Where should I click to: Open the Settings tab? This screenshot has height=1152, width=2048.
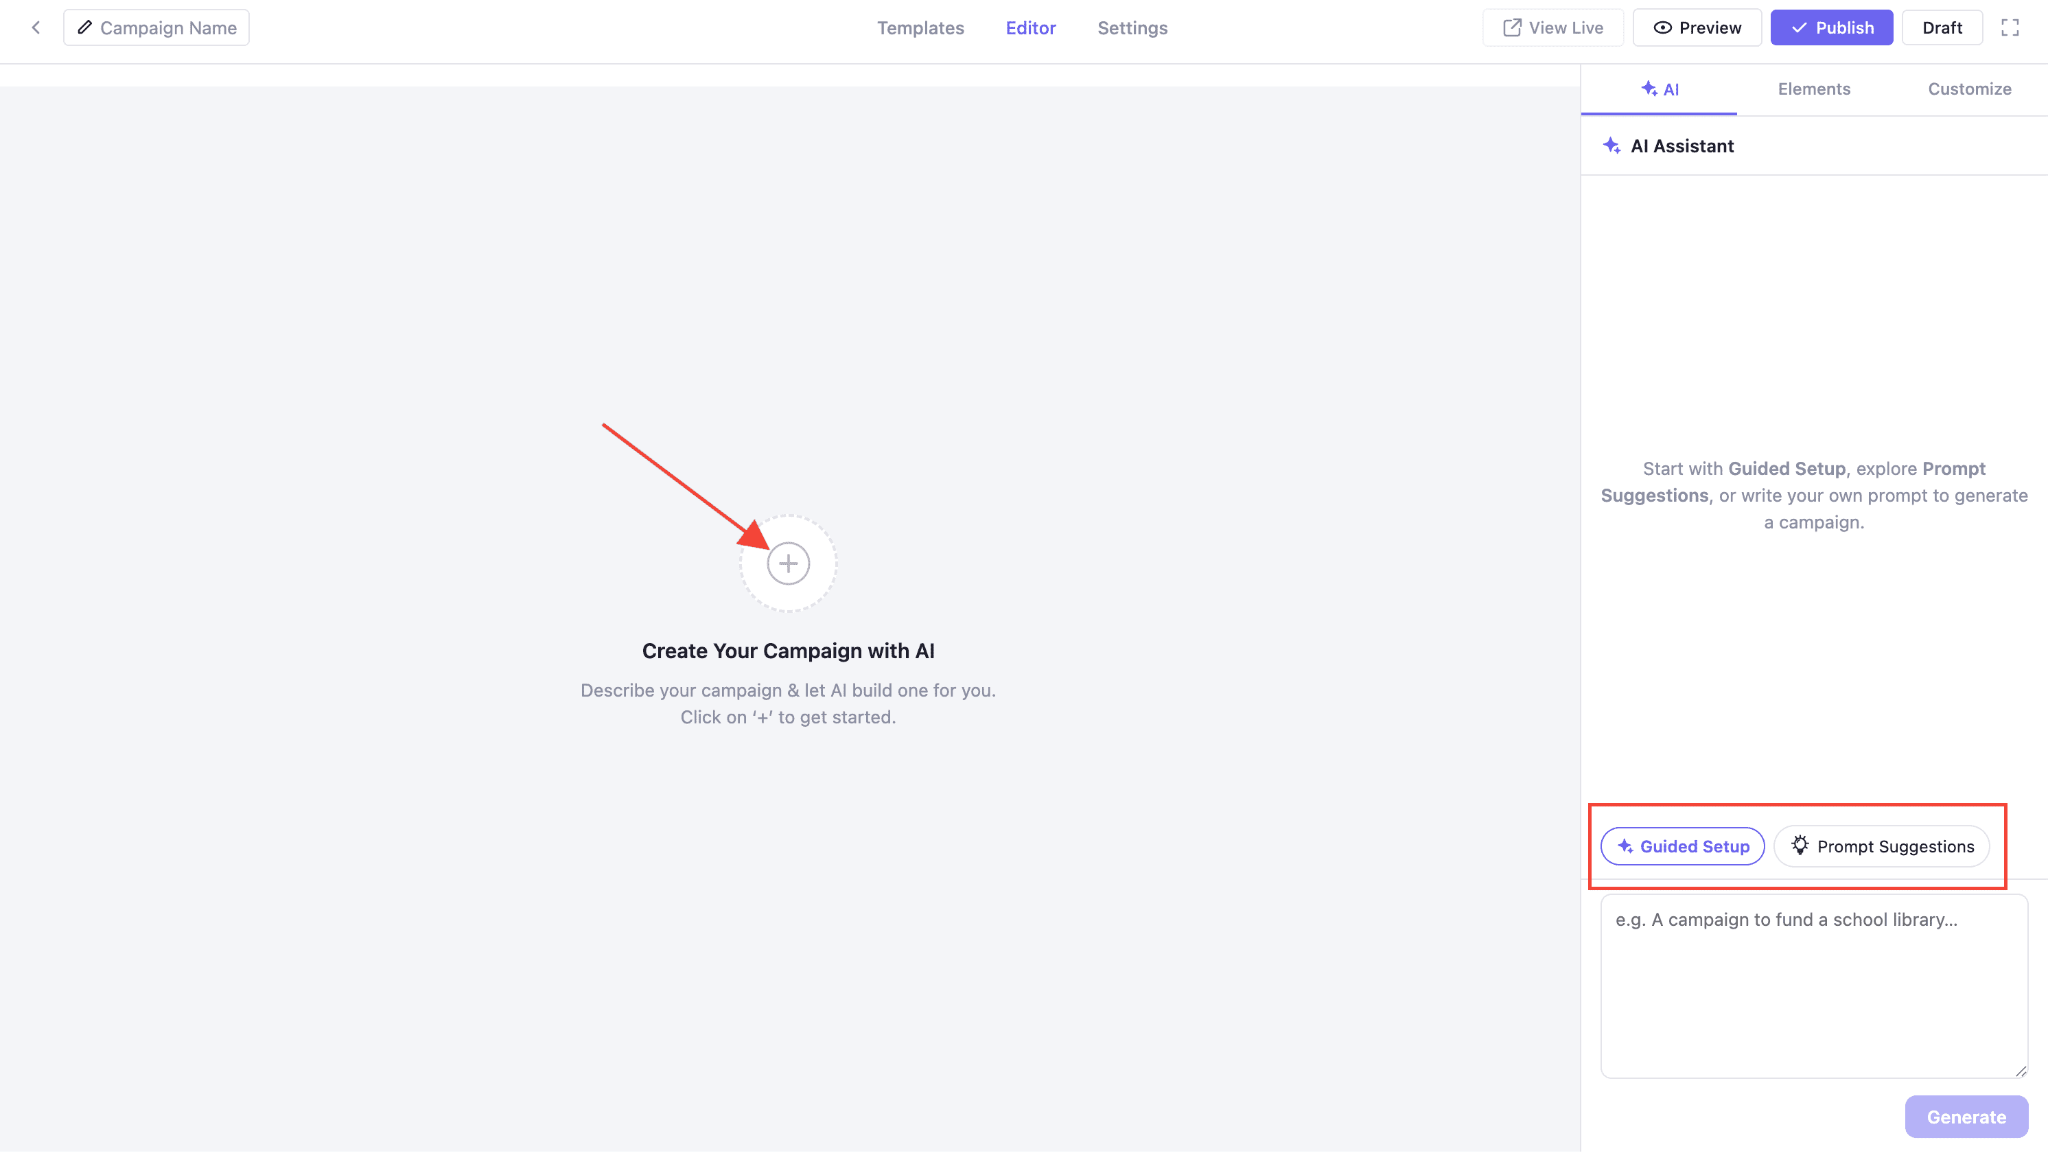[x=1132, y=28]
